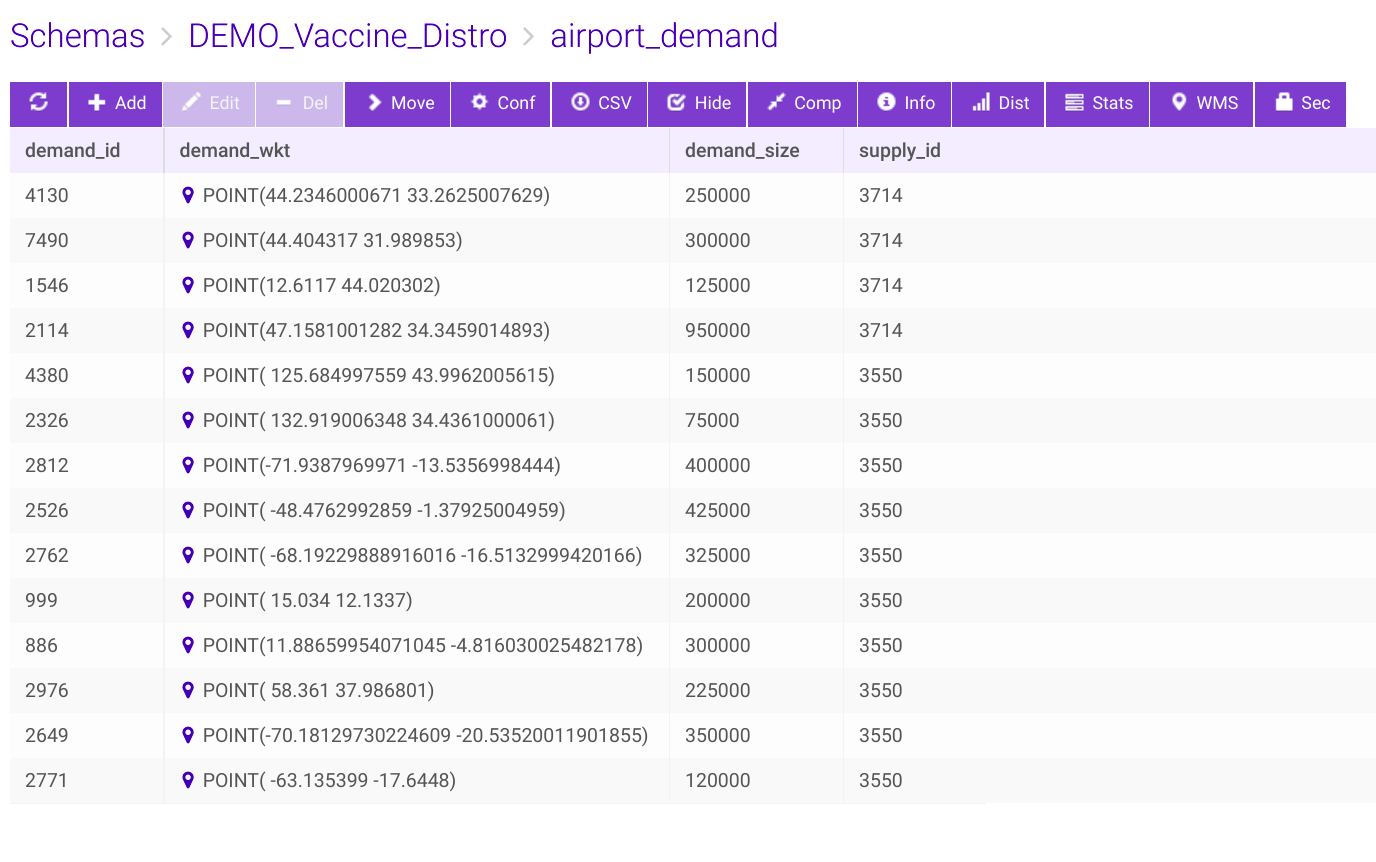1376x862 pixels.
Task: Go to Schemas breadcrumb link
Action: (78, 36)
